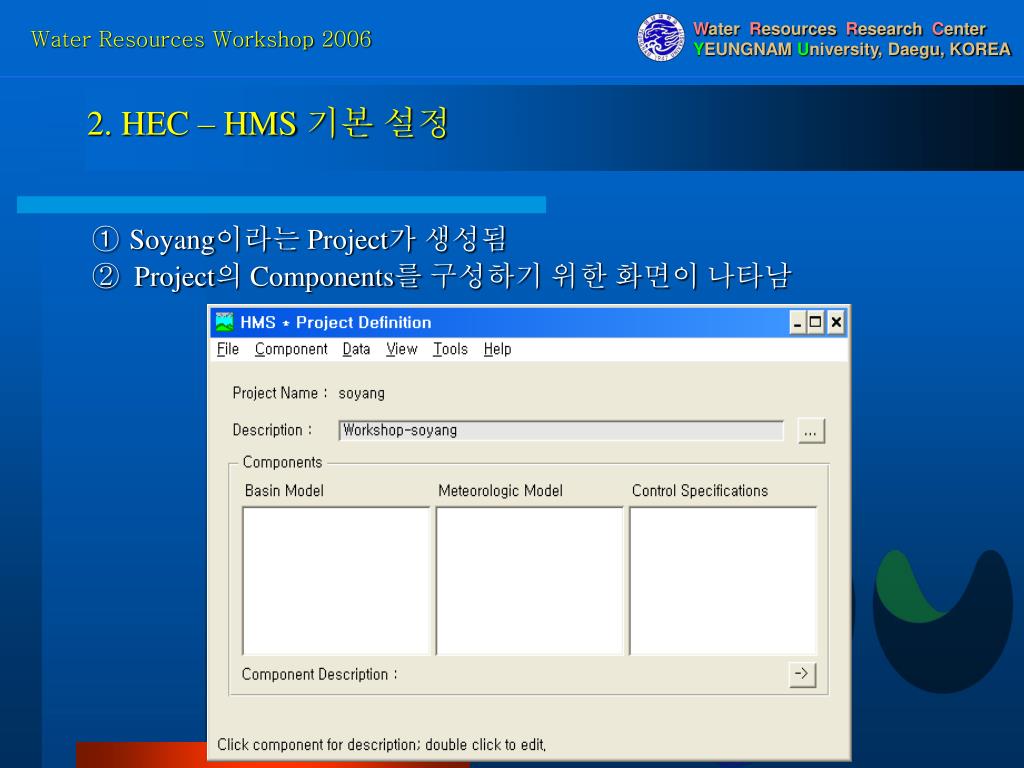The width and height of the screenshot is (1024, 768).
Task: Click the HMS application icon in title bar
Action: tap(225, 322)
